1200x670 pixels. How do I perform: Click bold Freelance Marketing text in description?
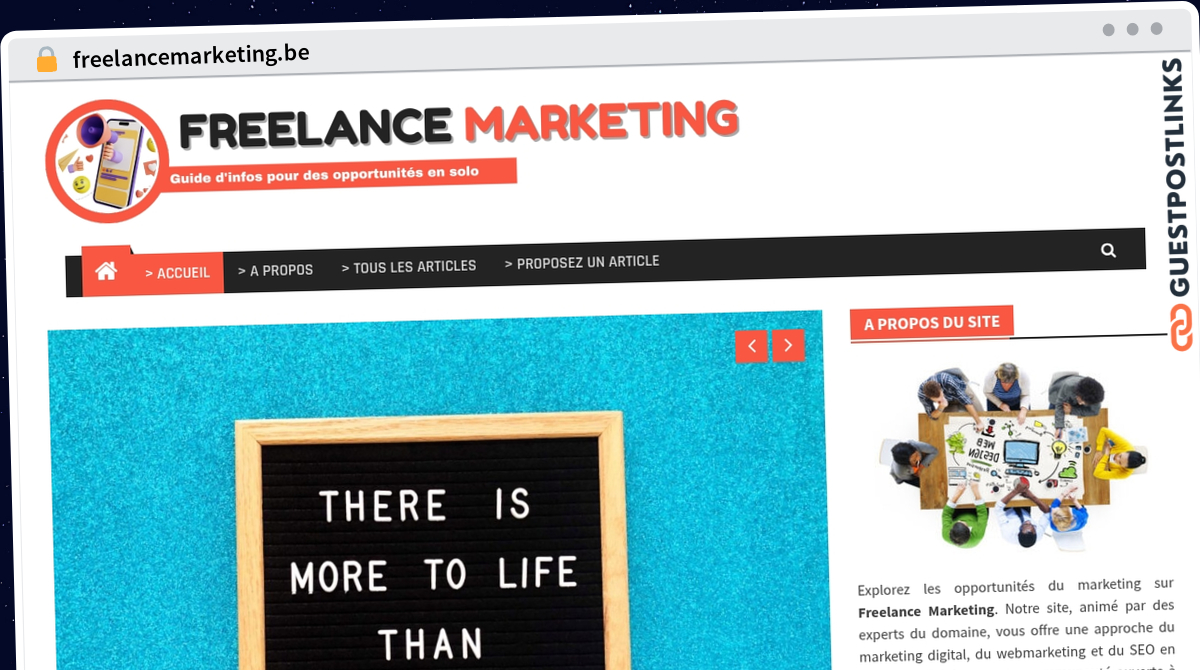coord(926,610)
